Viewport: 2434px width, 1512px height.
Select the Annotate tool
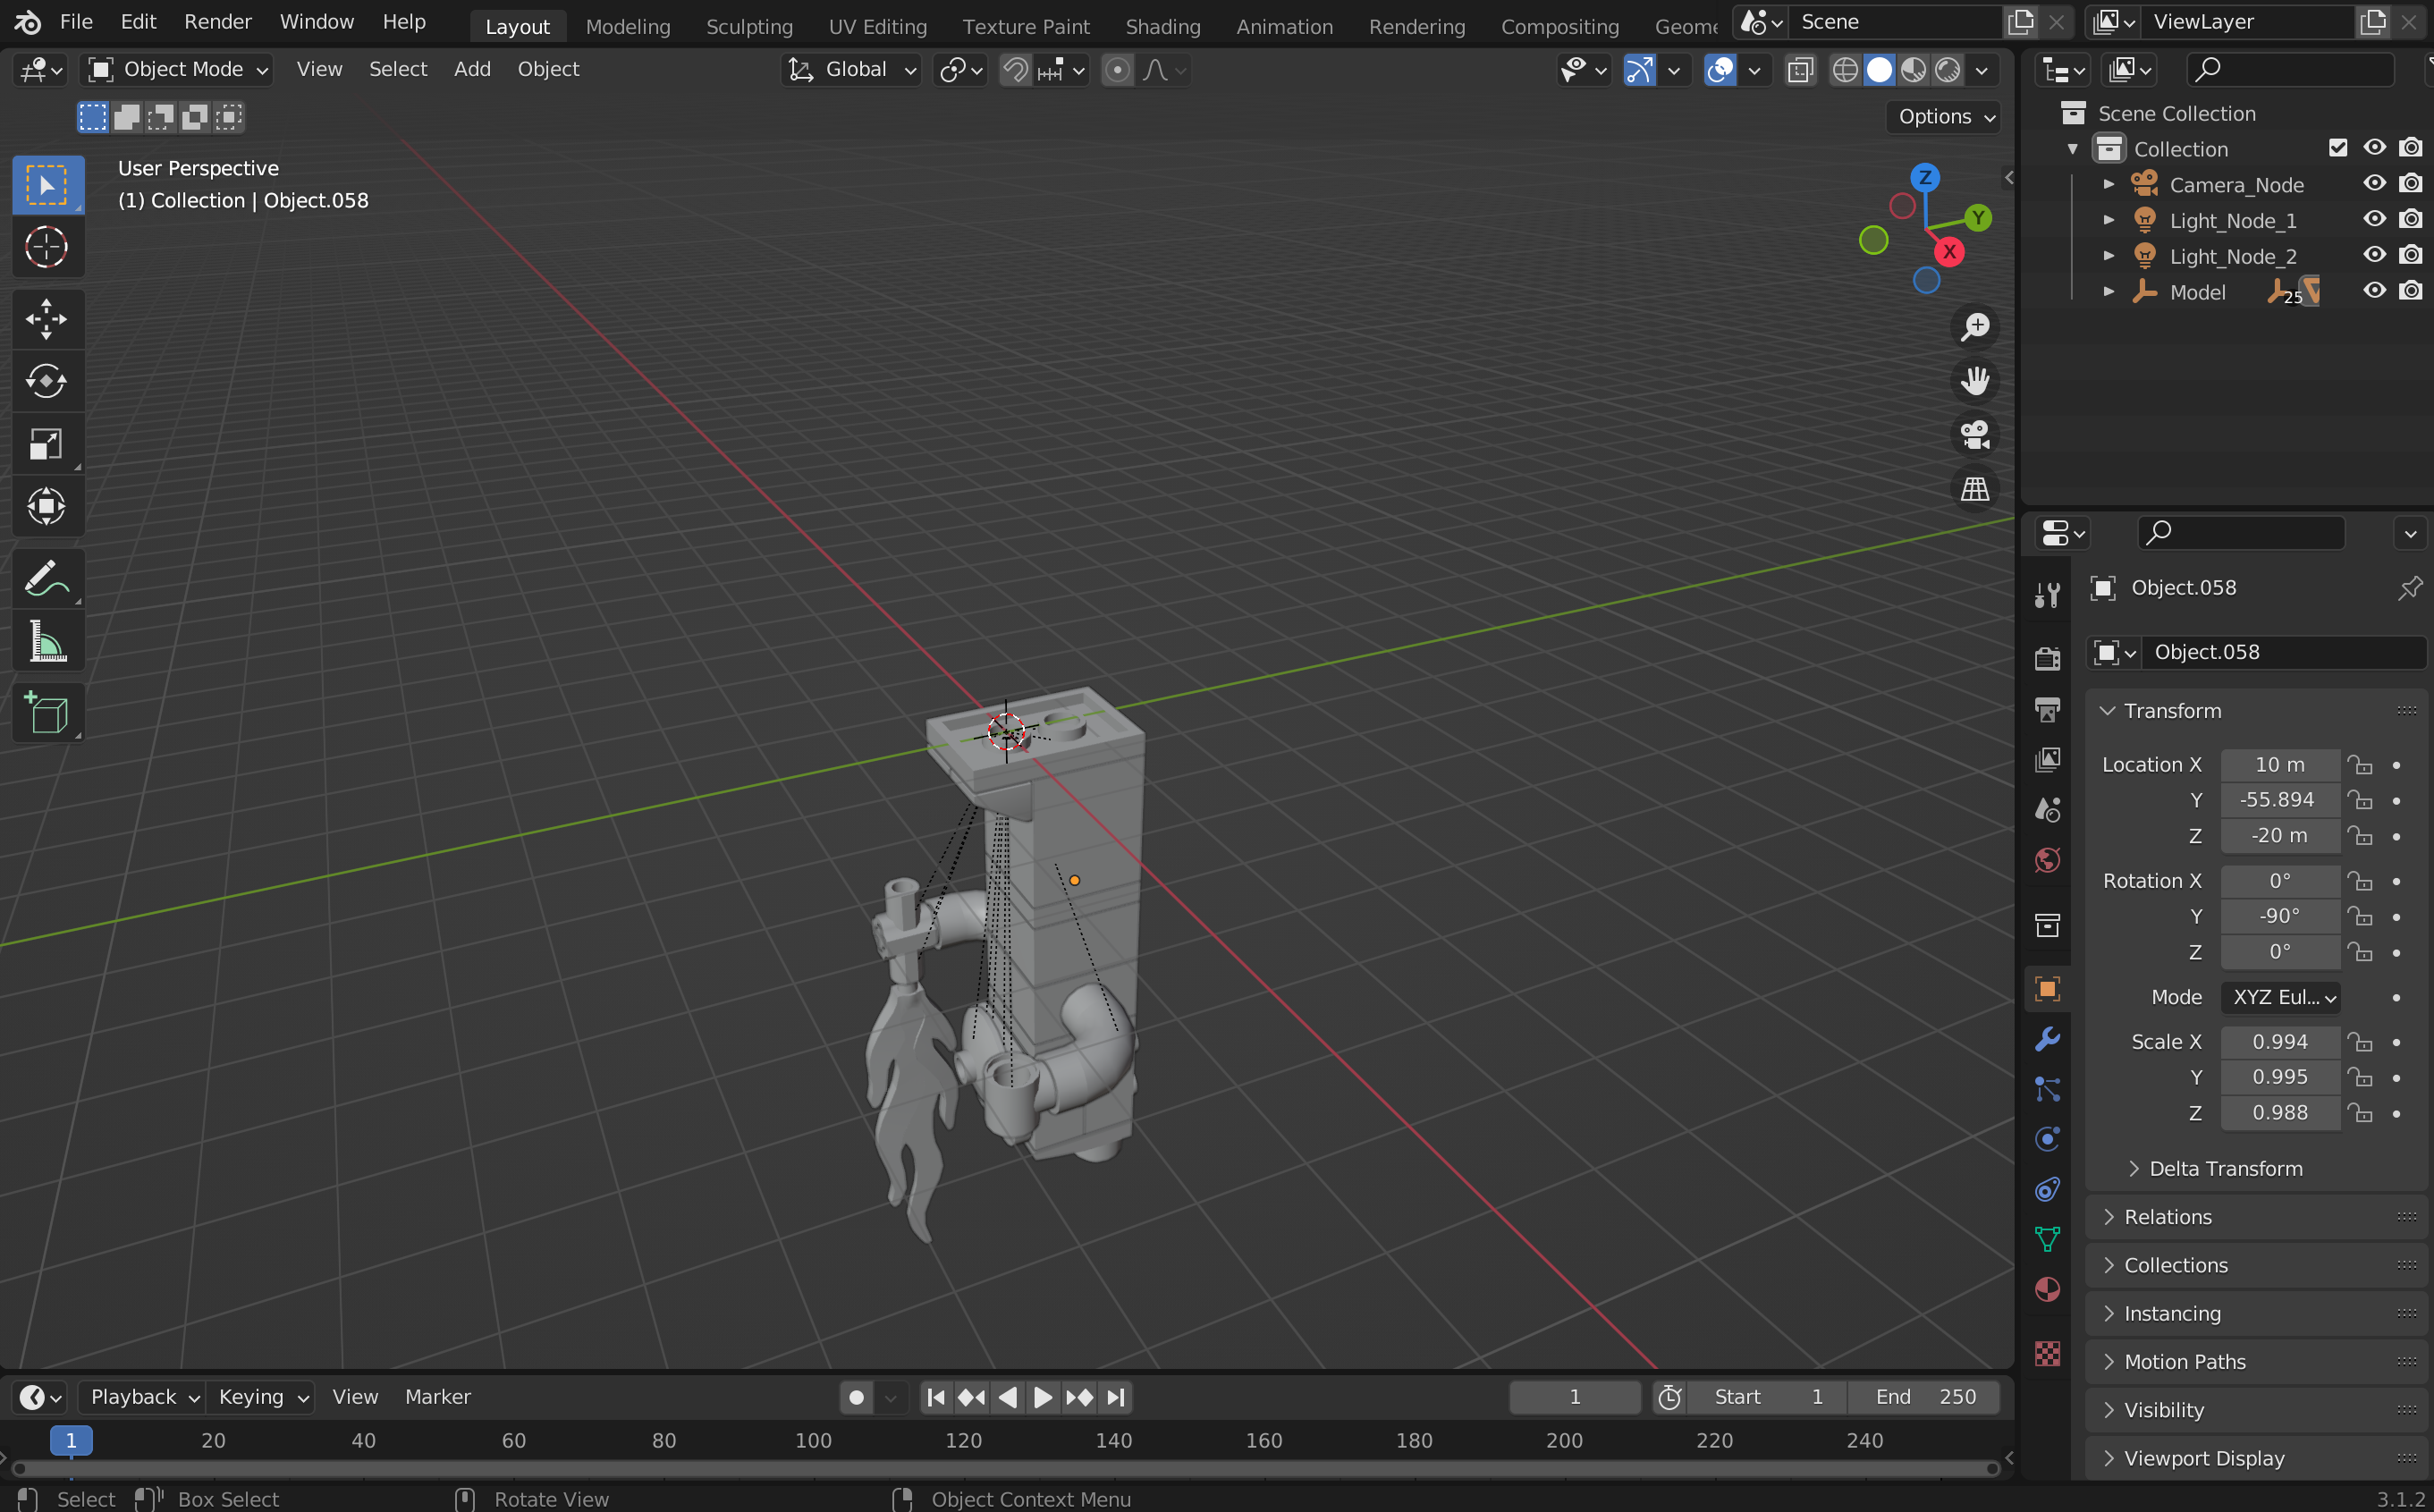(46, 579)
